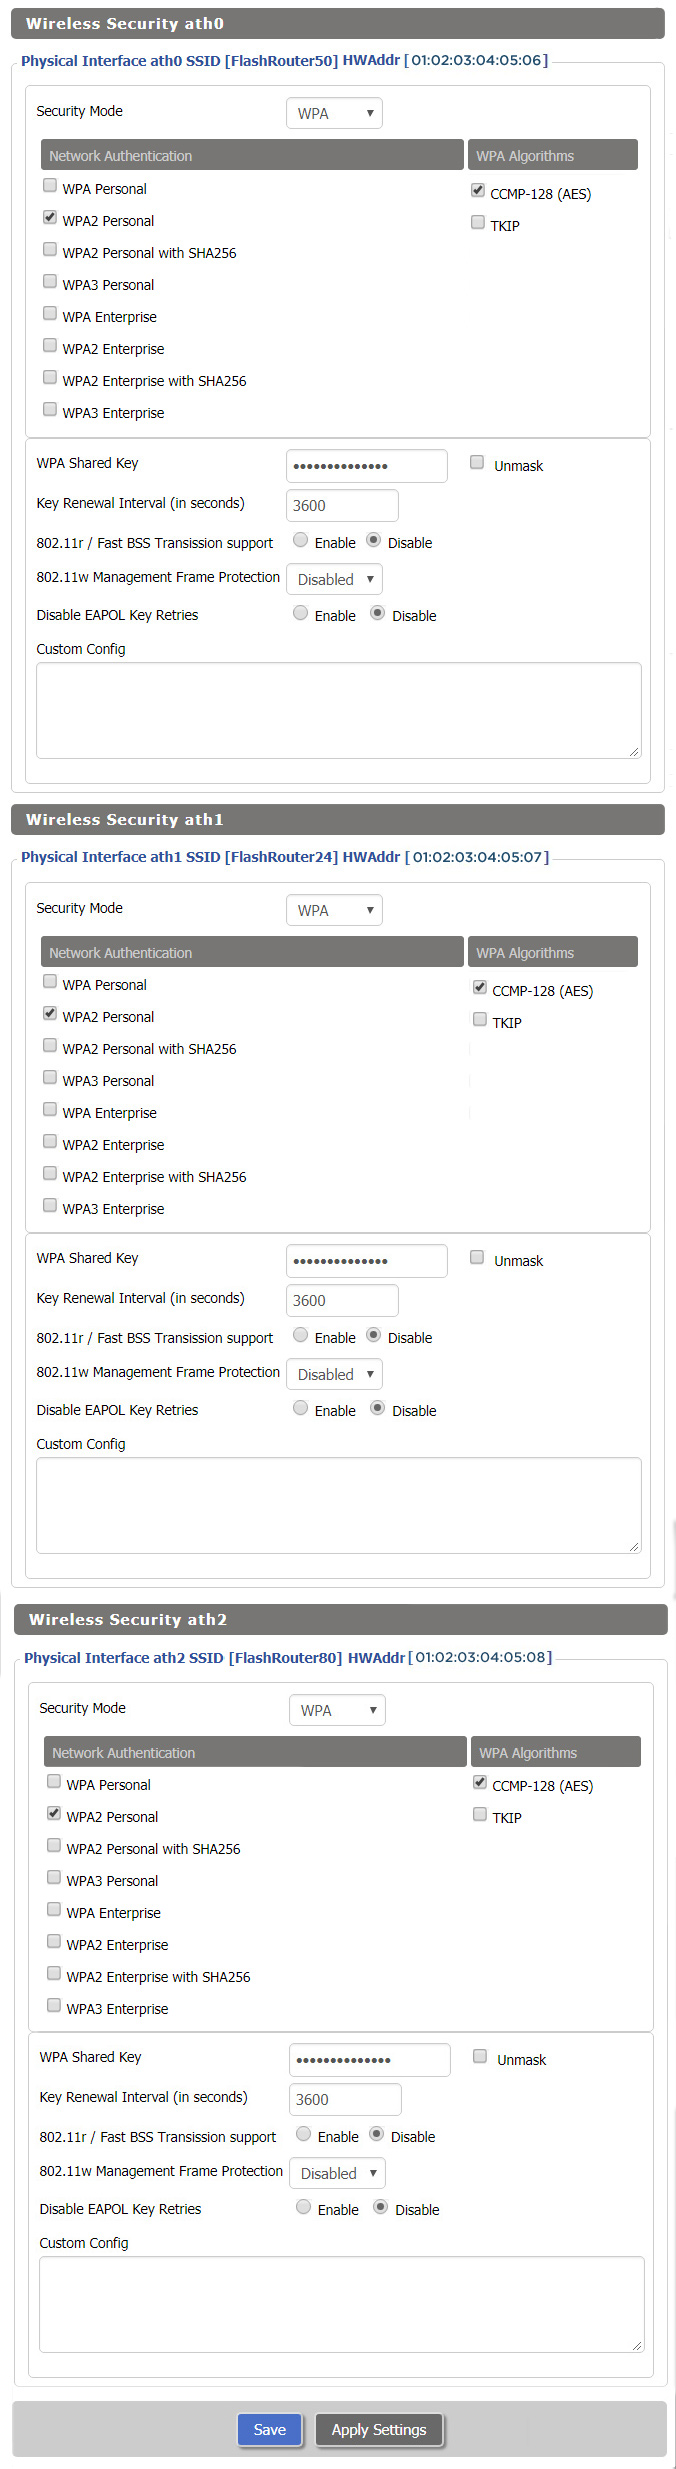The width and height of the screenshot is (676, 2469).
Task: Open the ath1 Security Mode dropdown
Action: coord(334,910)
